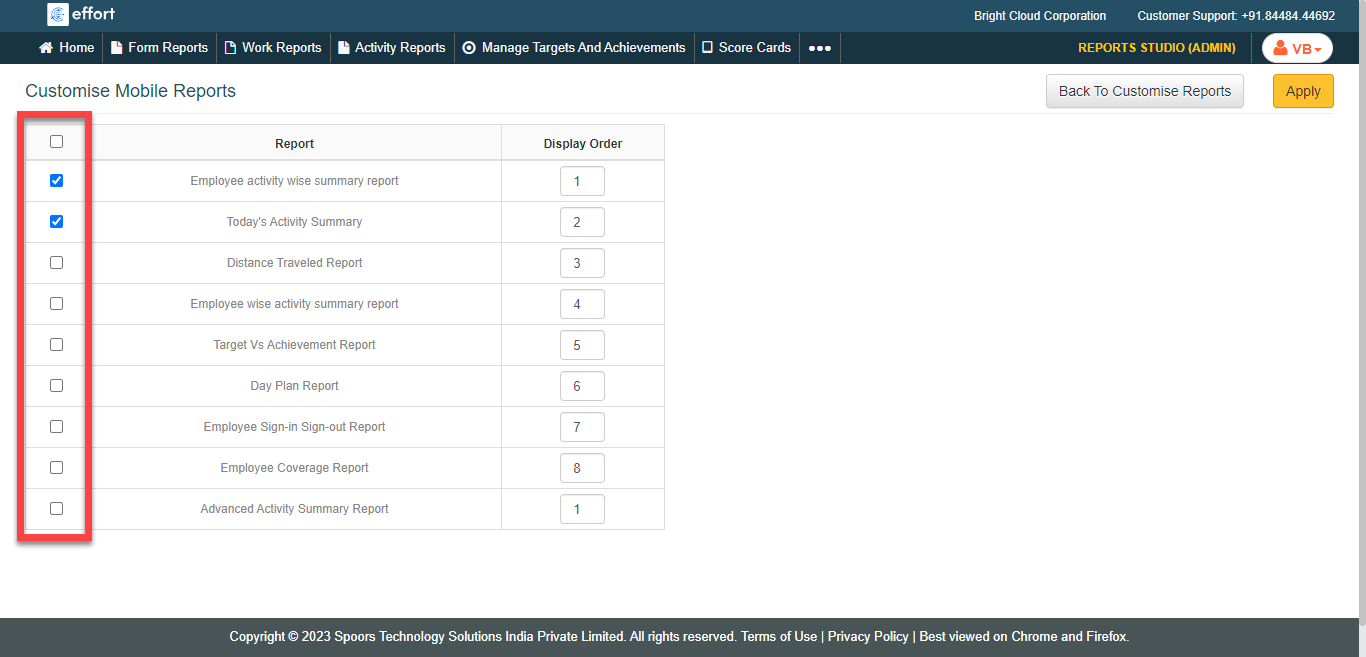Click the Home house icon

[46, 48]
